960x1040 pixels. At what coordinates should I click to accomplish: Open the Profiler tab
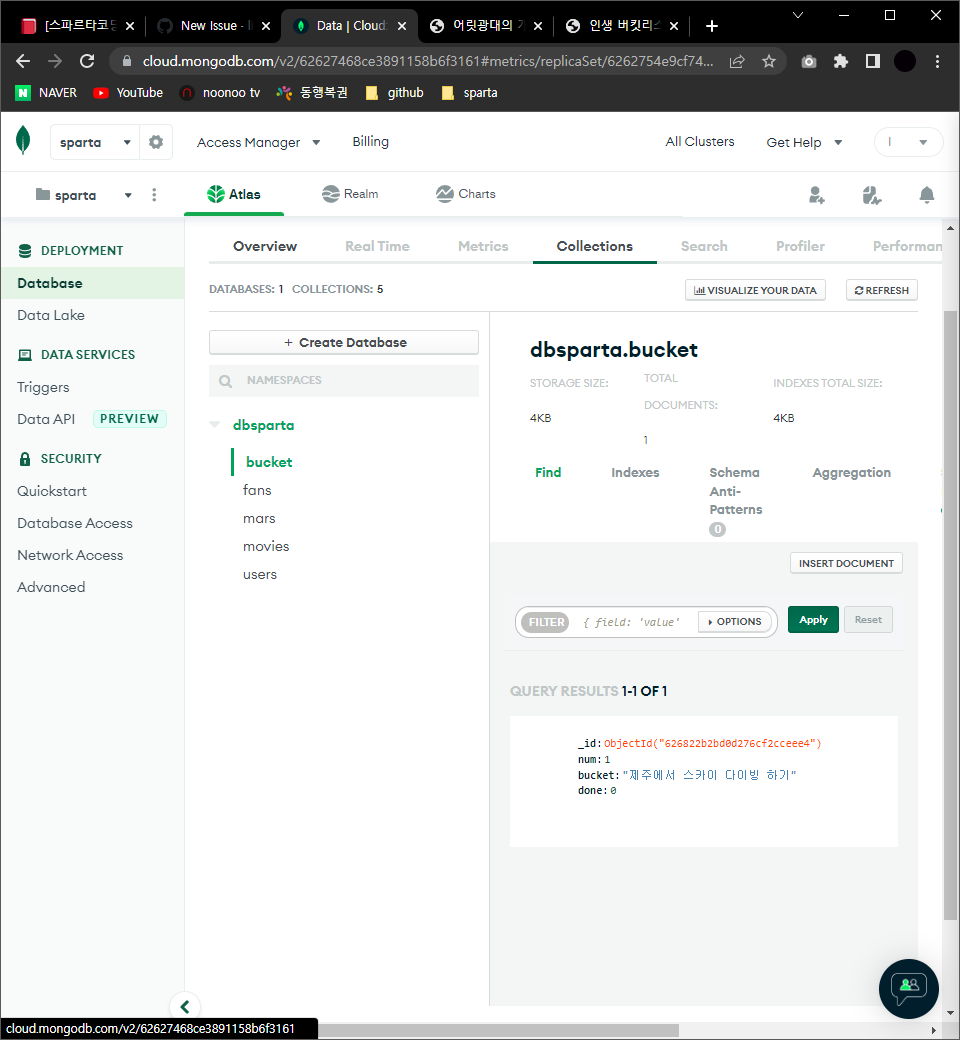tap(800, 246)
